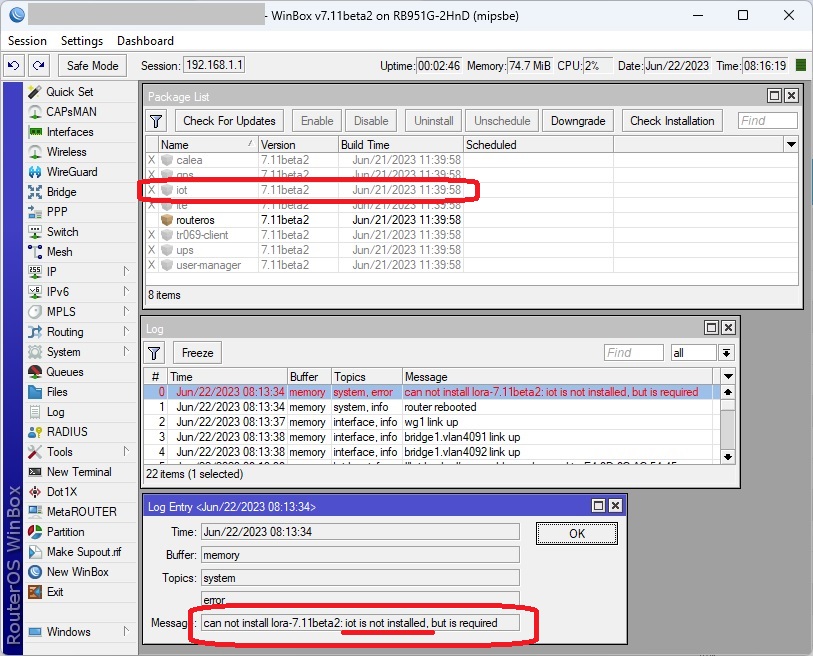Click the System gear icon
Viewport: 813px width, 656px height.
pos(35,352)
